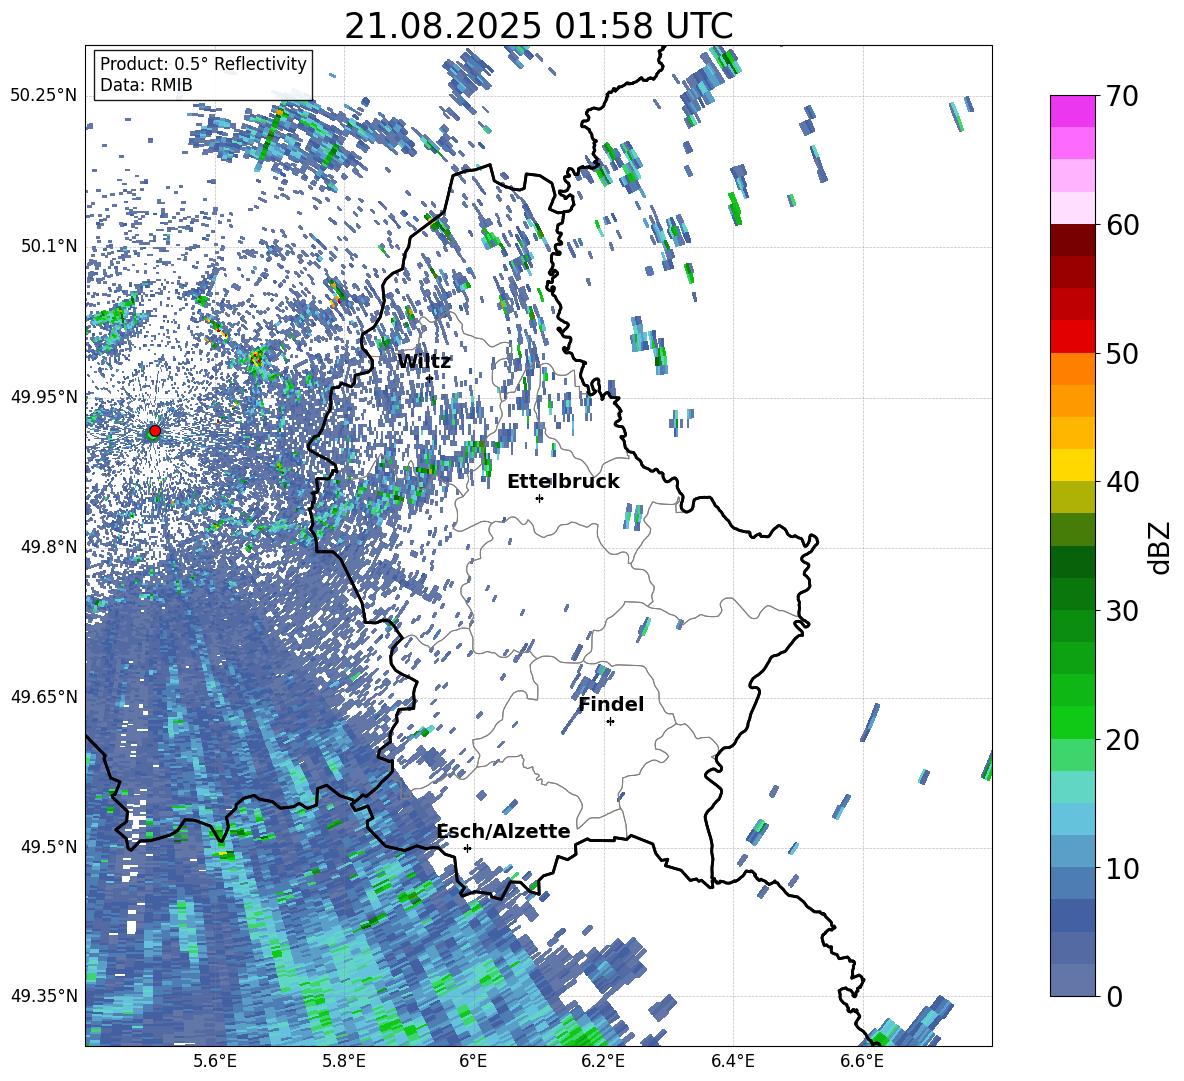
Task: Click the Product: 0.5° Reflectivity text
Action: pos(203,64)
